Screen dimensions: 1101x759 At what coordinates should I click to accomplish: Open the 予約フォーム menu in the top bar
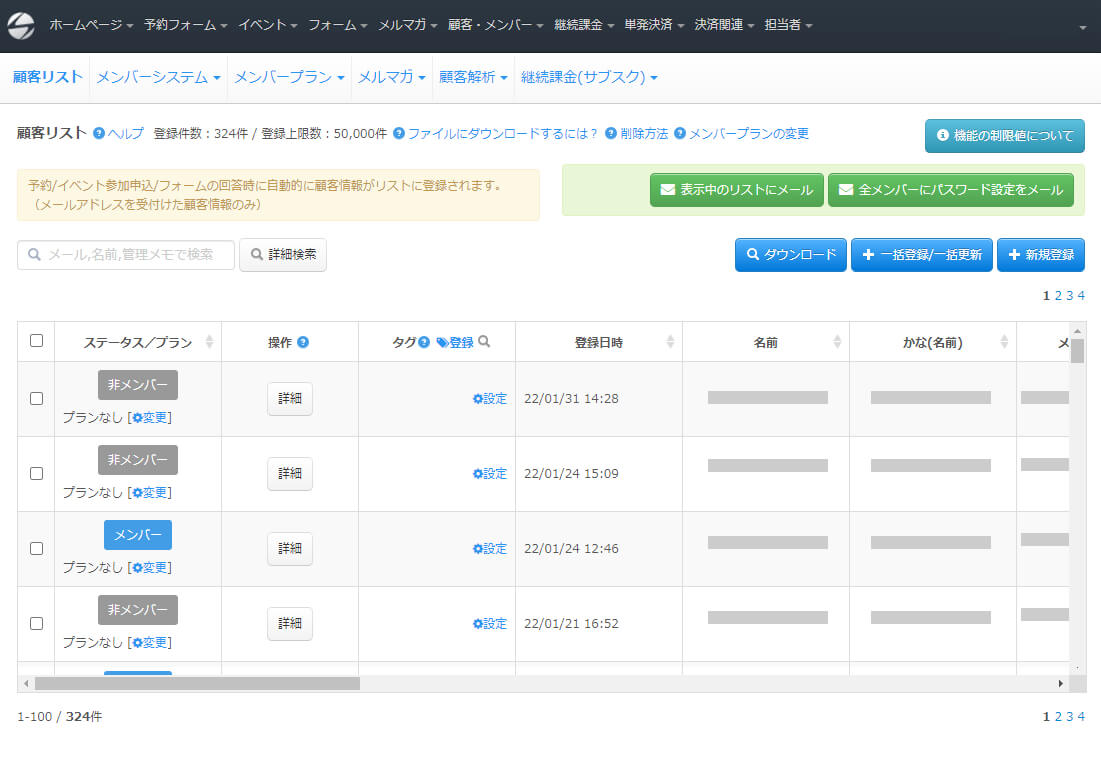[x=185, y=25]
